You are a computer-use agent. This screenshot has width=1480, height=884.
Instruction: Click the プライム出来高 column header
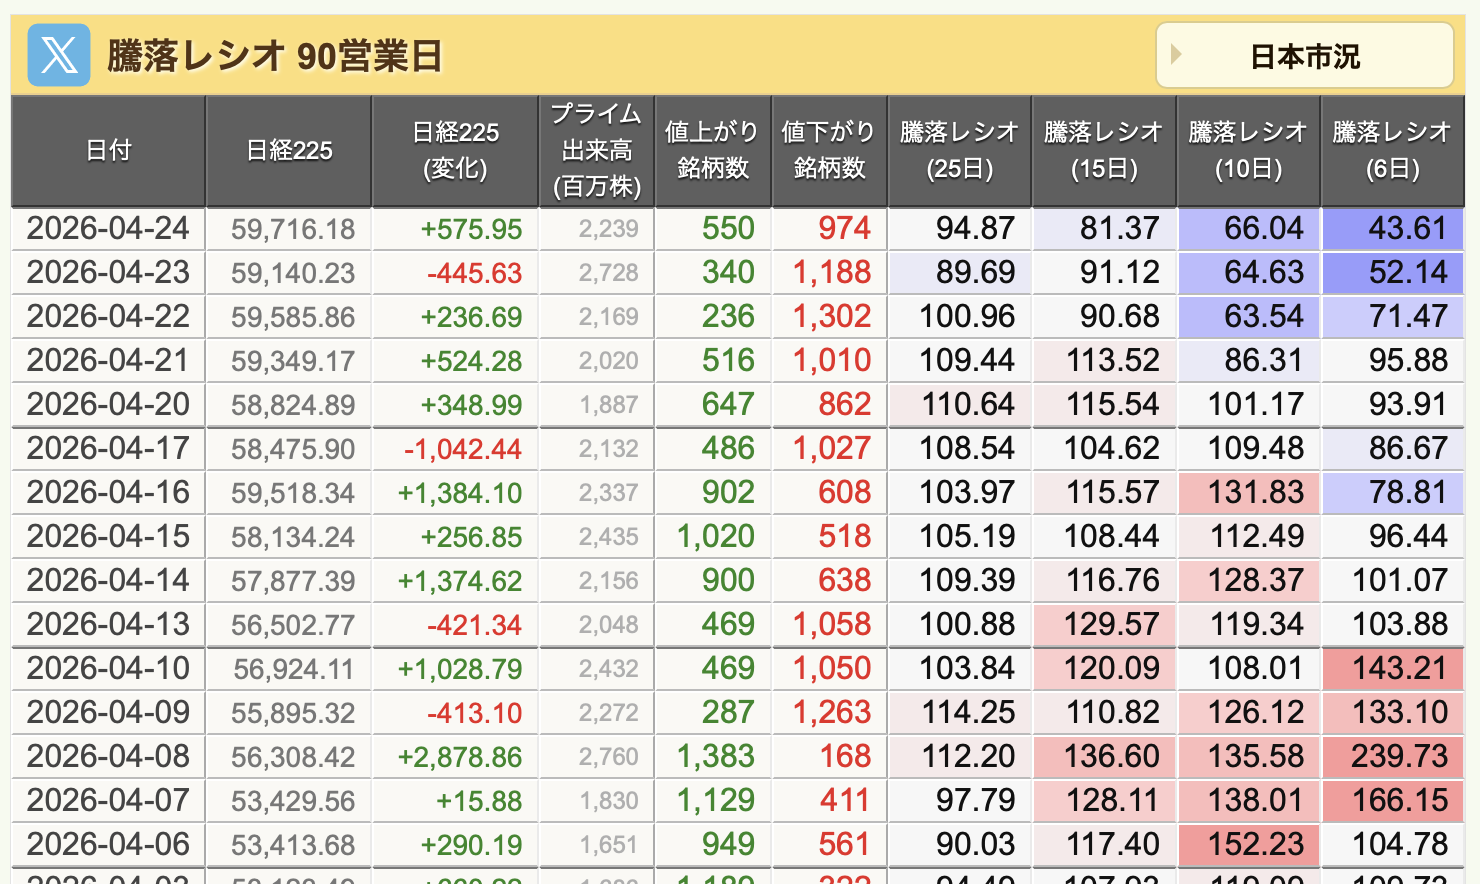[x=596, y=151]
